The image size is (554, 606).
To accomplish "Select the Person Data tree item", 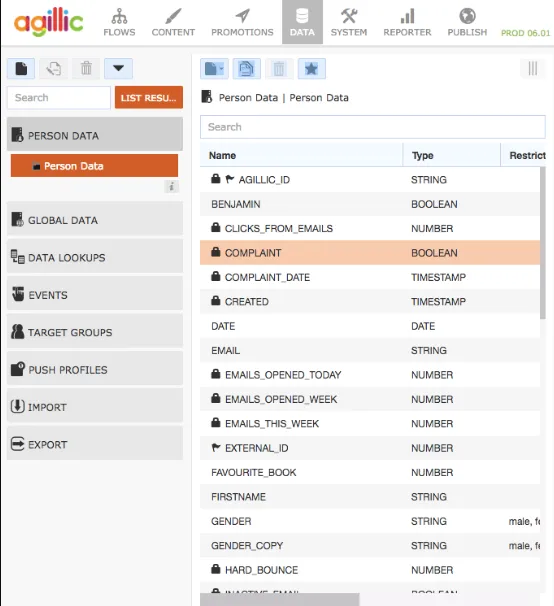I will [x=94, y=166].
